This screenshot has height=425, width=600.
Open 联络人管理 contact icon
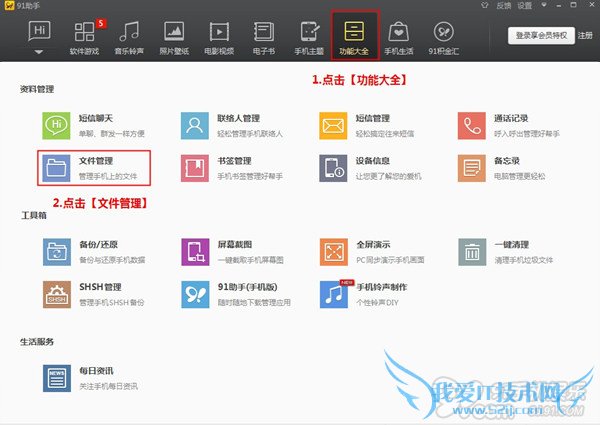195,125
